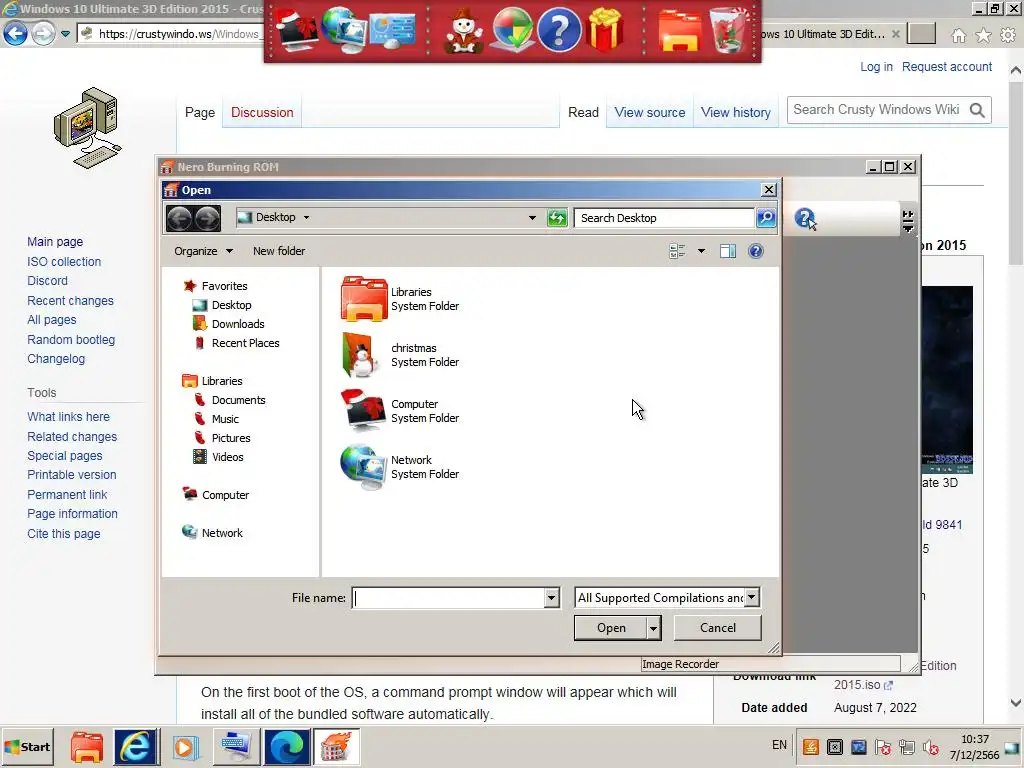Expand the address bar history dropdown
1024x768 pixels.
pyautogui.click(x=532, y=218)
